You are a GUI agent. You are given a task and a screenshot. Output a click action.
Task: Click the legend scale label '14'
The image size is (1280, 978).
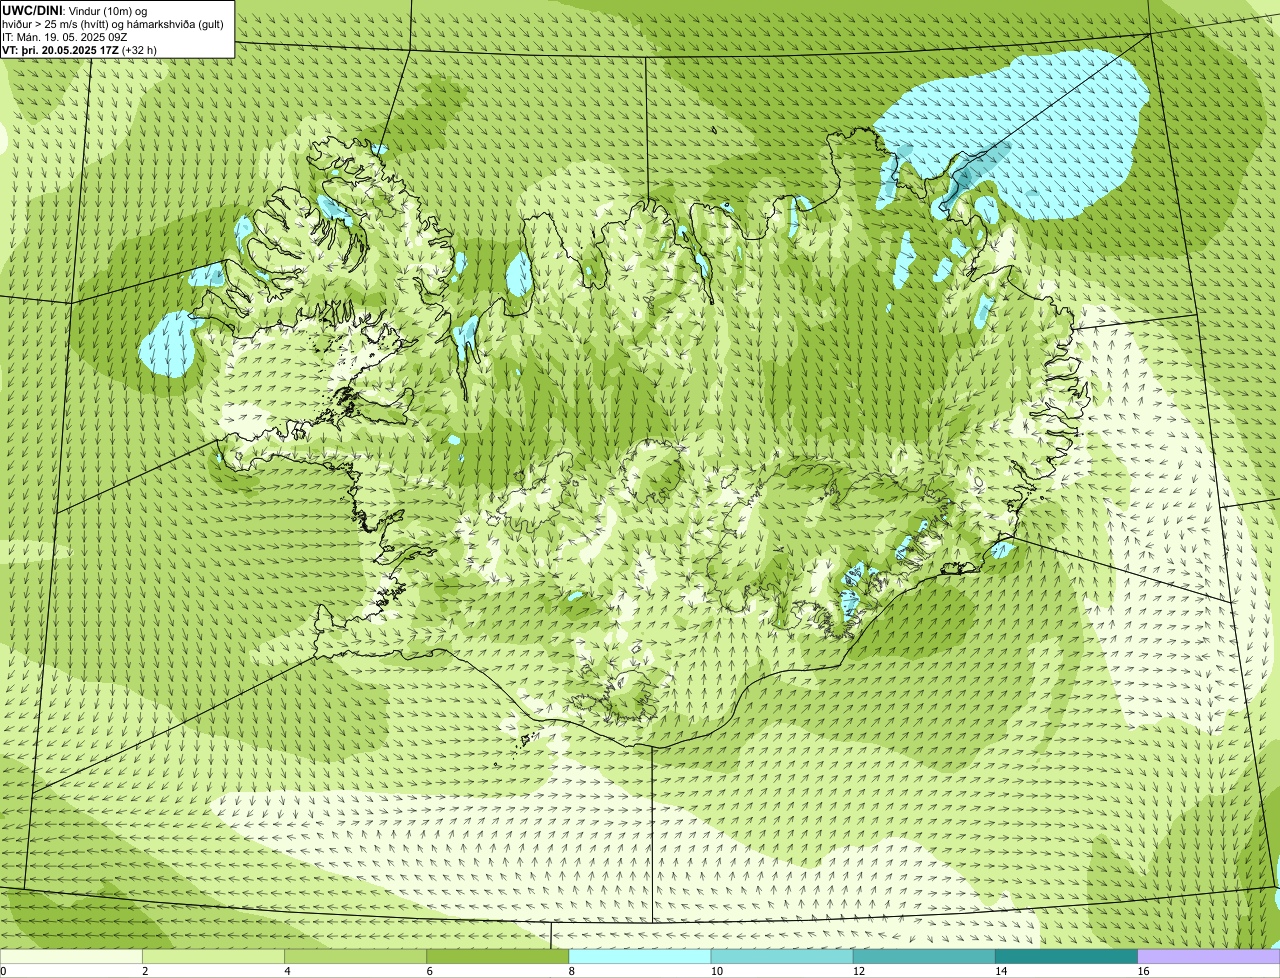(x=1000, y=971)
